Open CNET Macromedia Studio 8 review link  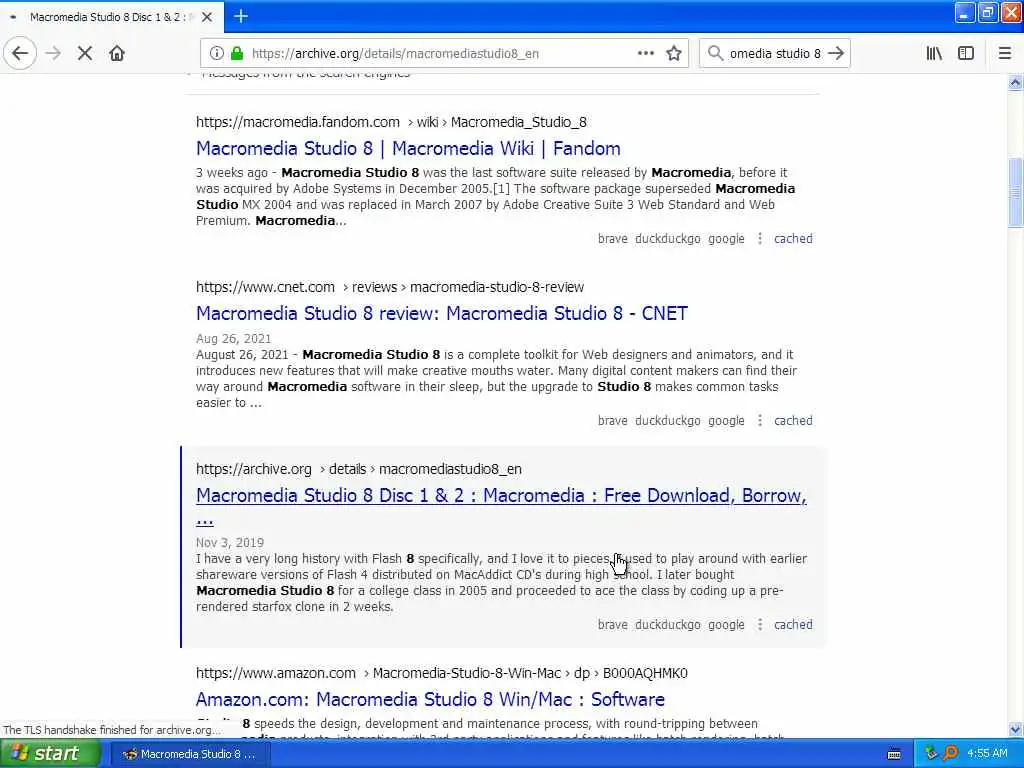click(x=441, y=313)
